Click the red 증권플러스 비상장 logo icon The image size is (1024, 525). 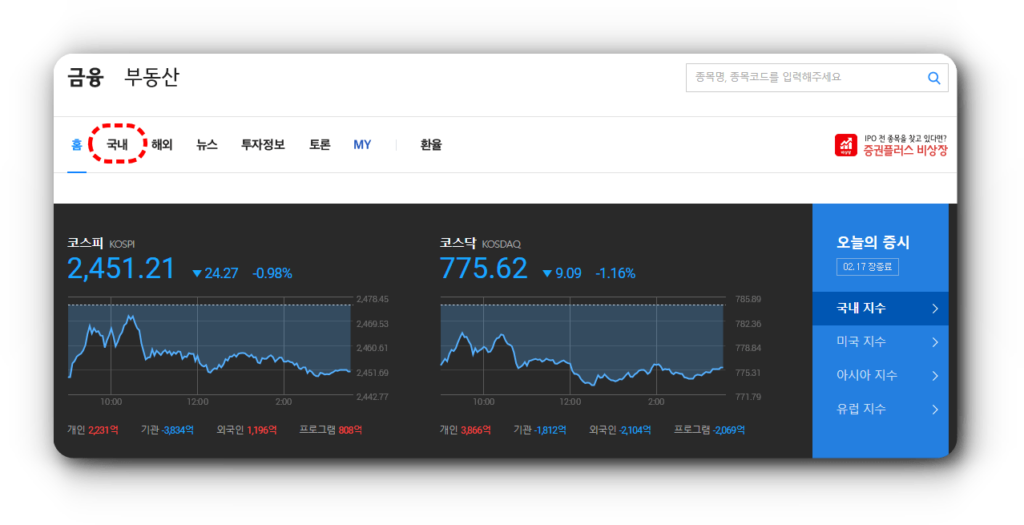point(846,145)
